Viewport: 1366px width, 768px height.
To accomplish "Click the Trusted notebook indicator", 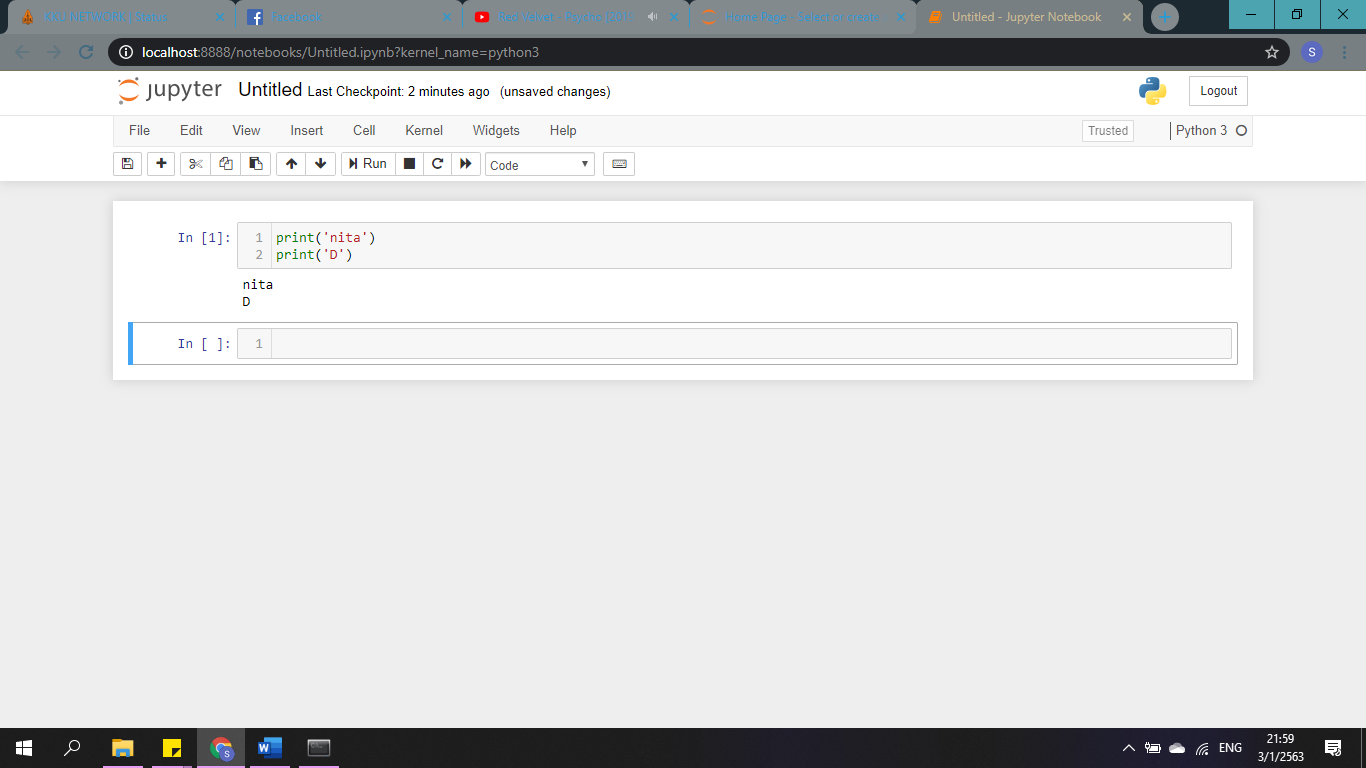I will [1108, 131].
